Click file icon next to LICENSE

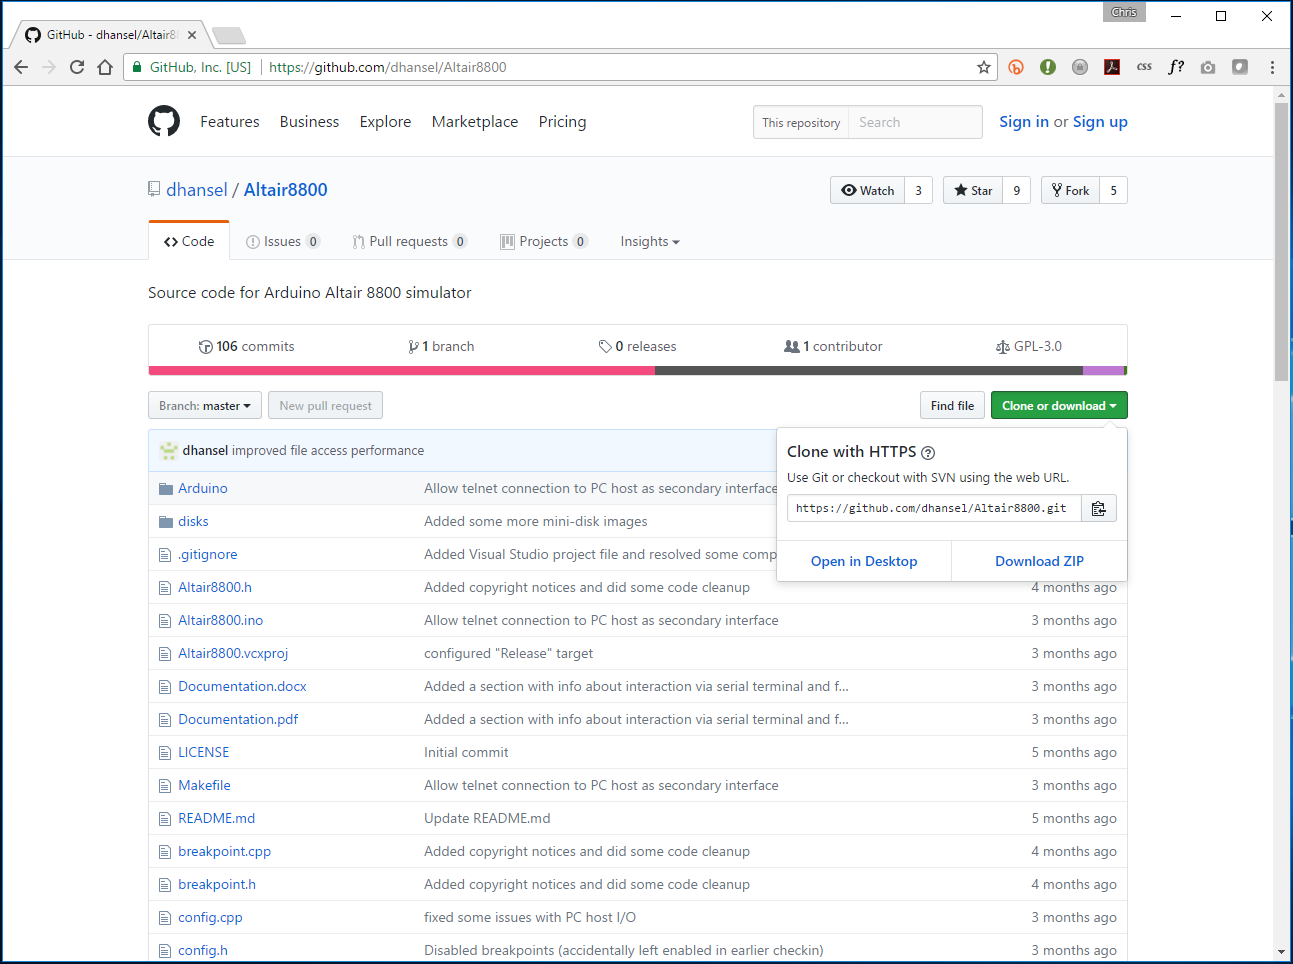165,752
